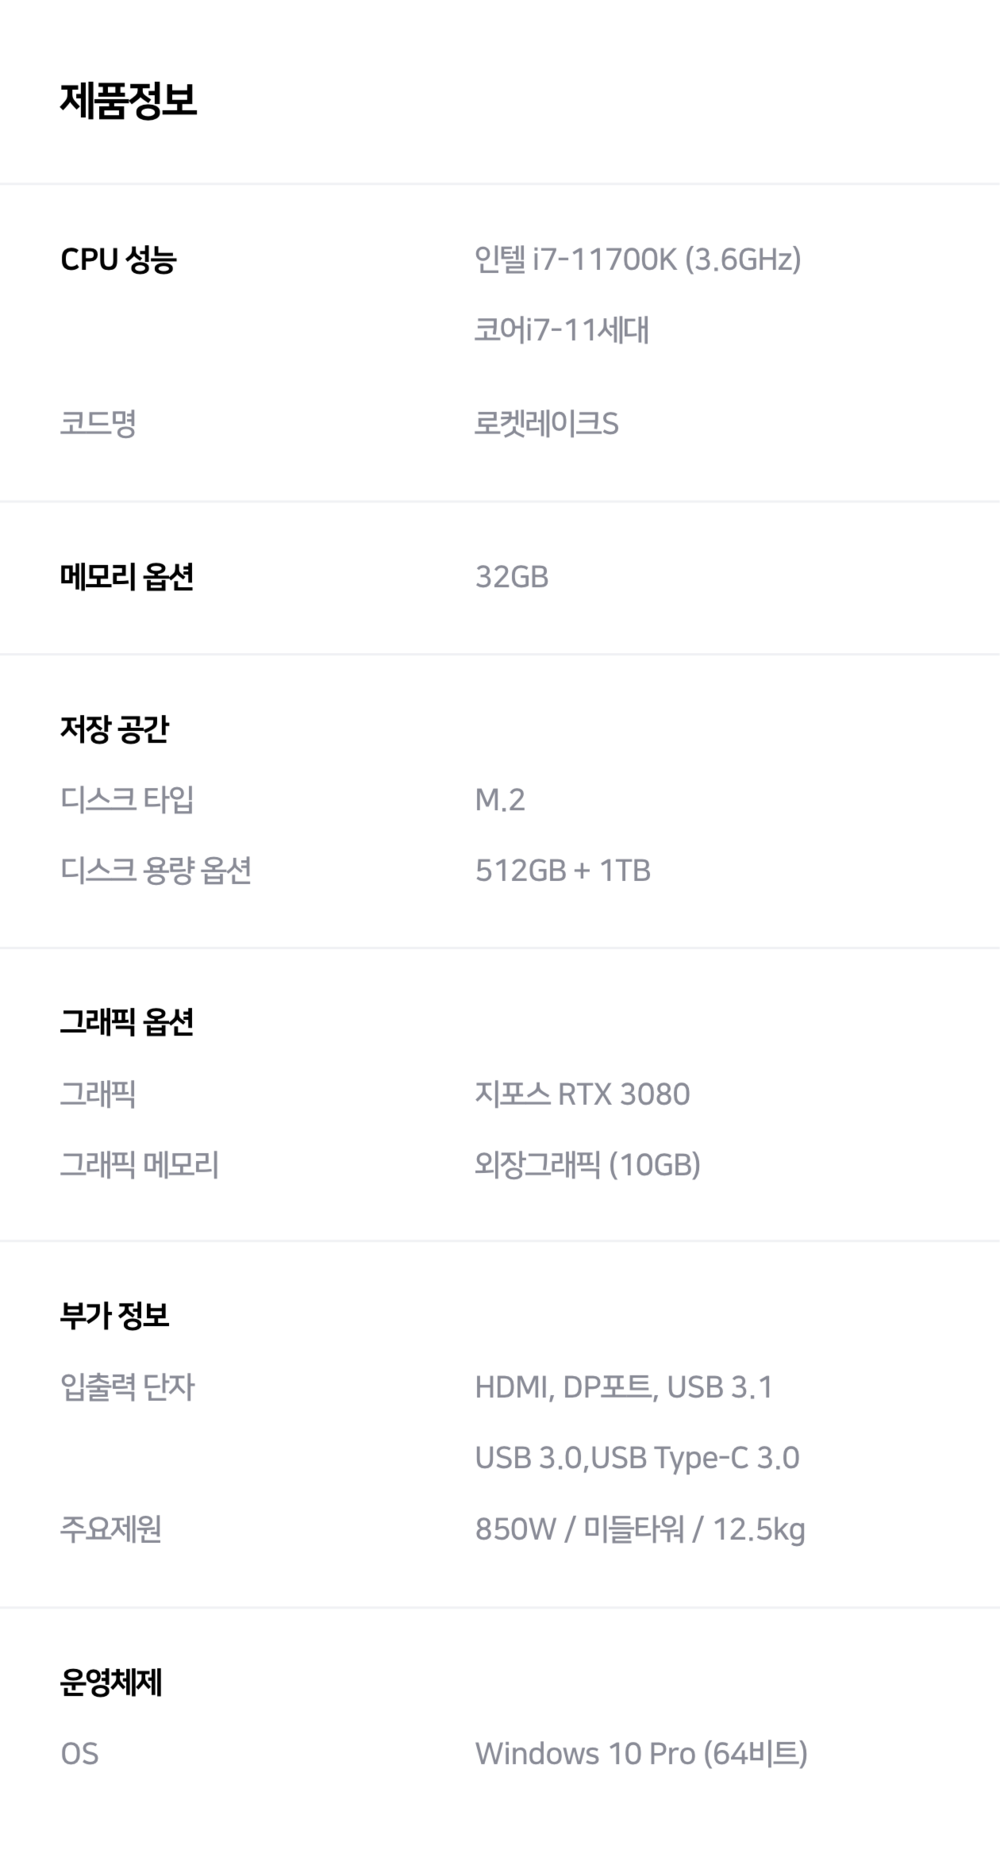Click the 제품정보 page heading
Viewport: 1000px width, 1865px height.
(x=128, y=100)
